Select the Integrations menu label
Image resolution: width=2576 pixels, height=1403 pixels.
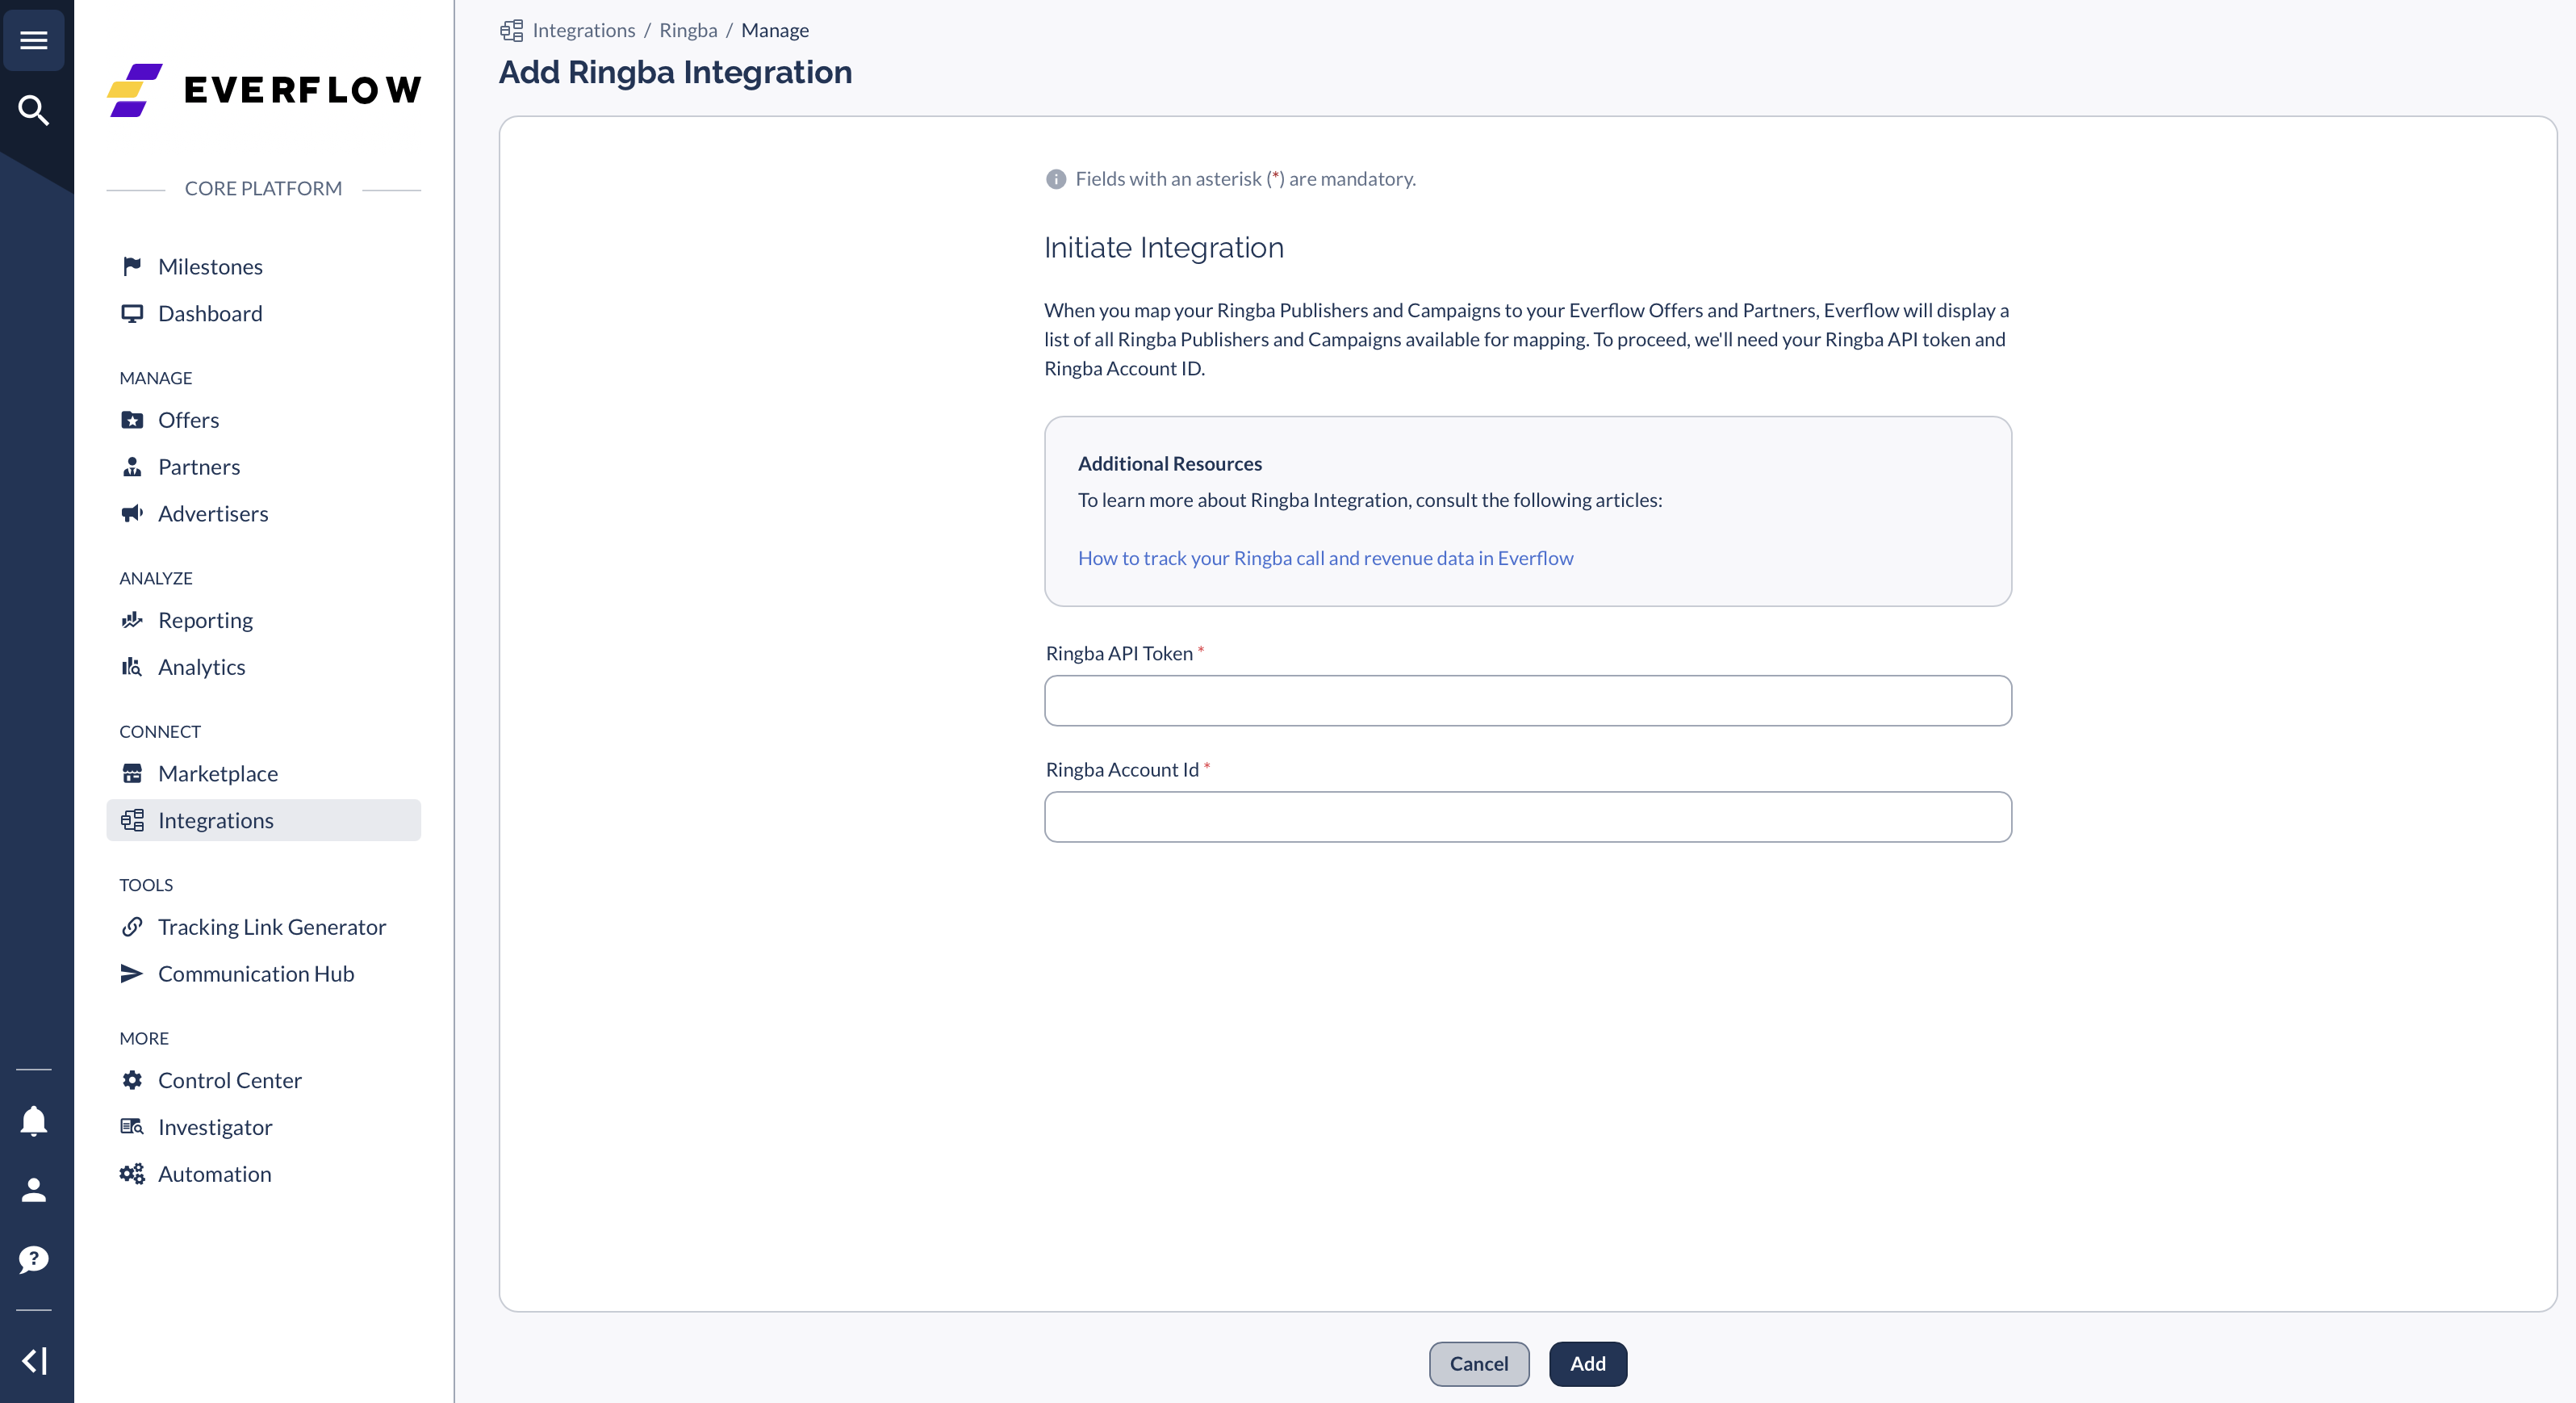click(215, 820)
